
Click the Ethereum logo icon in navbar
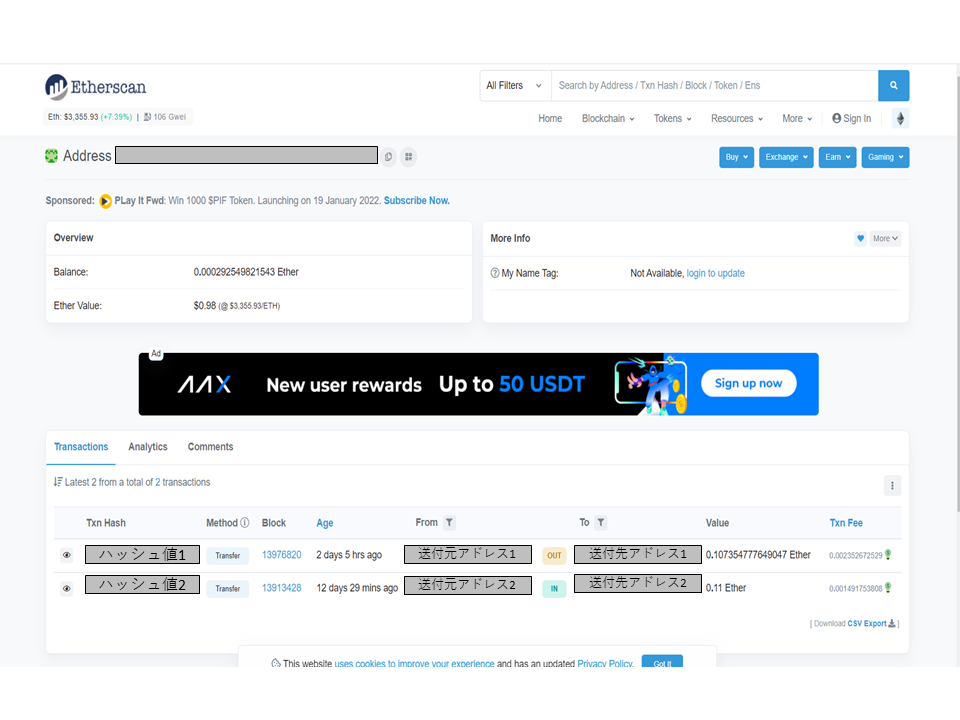tap(900, 119)
